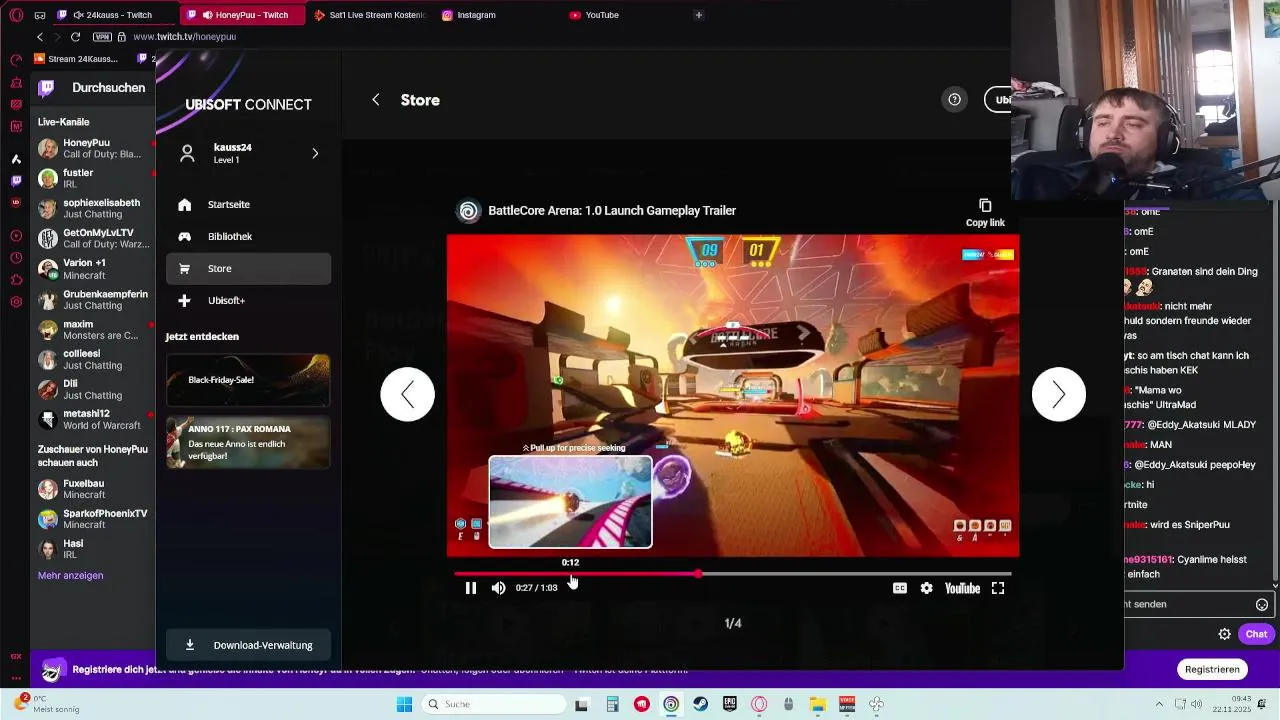Click the seek preview thumbnail
This screenshot has width=1280, height=720.
(570, 502)
